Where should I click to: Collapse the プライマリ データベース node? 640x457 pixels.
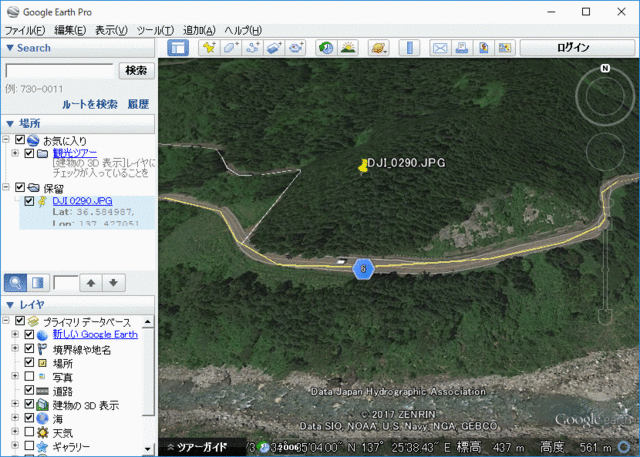pyautogui.click(x=6, y=320)
